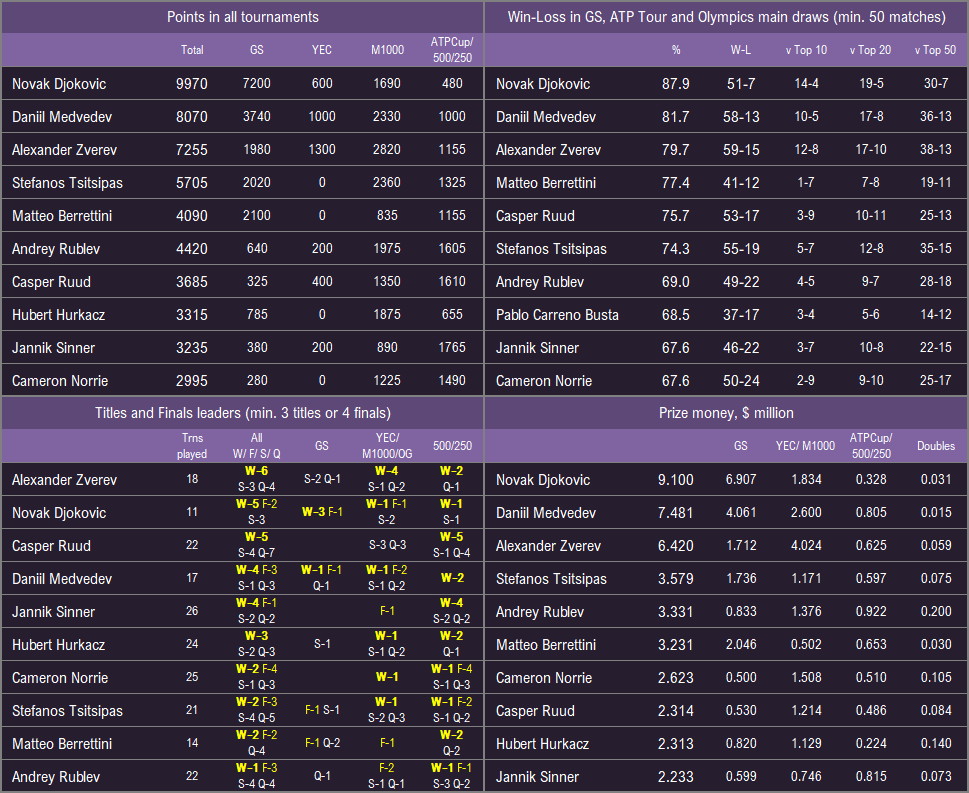Click Djokovic's GS prize money 6.907

point(741,479)
